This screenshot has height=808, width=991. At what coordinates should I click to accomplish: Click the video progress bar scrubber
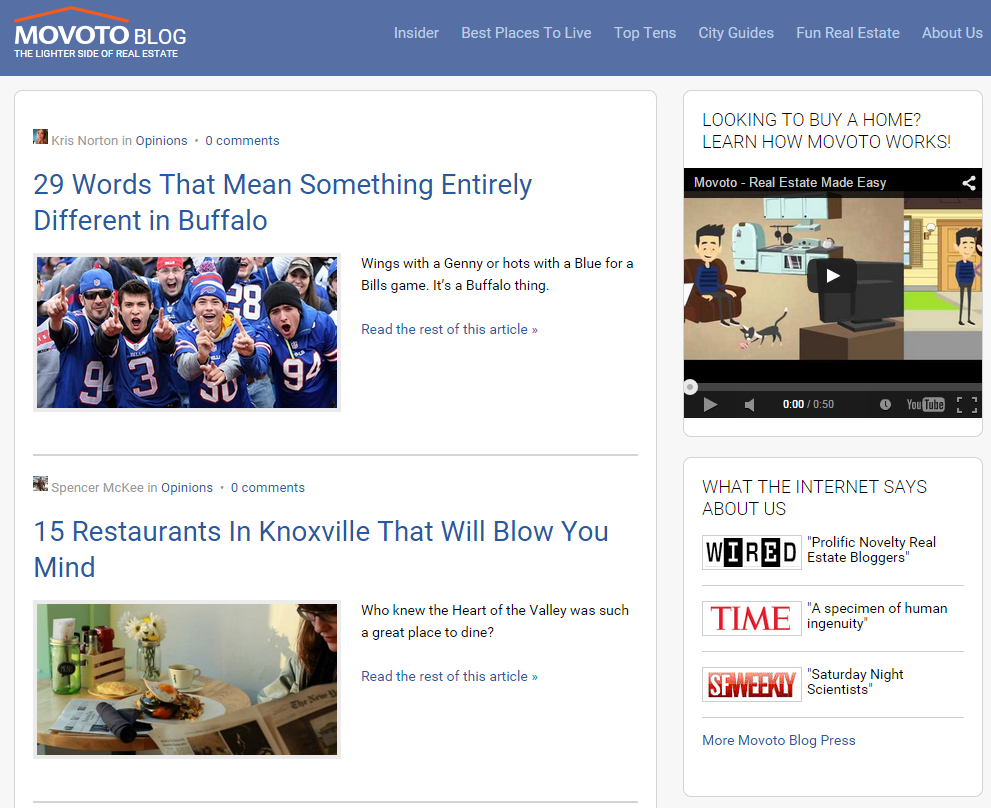click(691, 387)
